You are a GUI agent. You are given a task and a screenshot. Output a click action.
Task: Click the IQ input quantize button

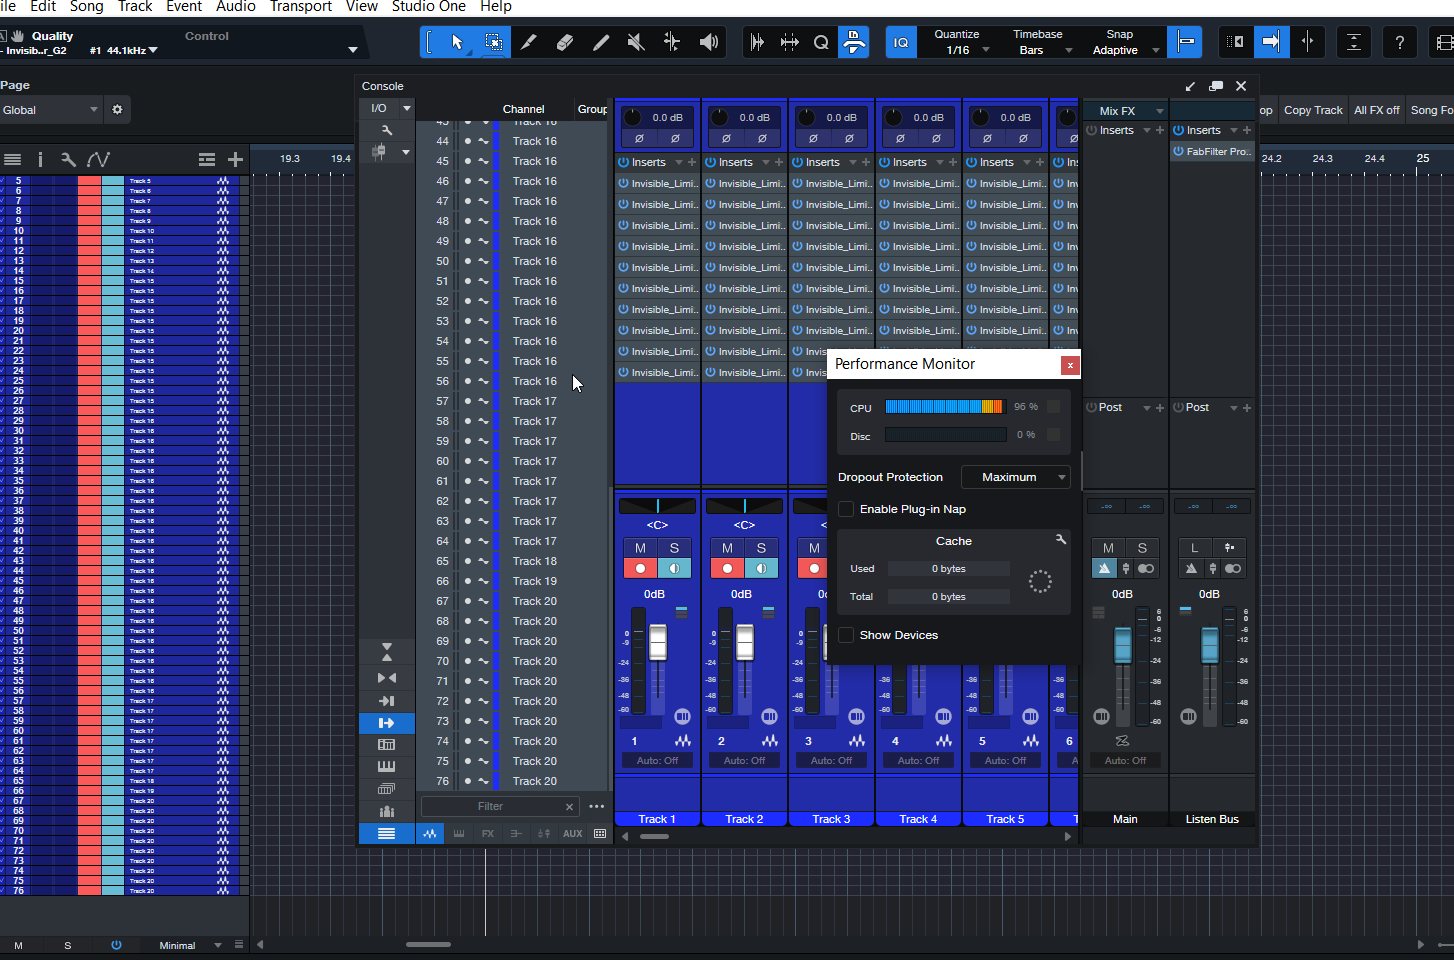click(901, 42)
